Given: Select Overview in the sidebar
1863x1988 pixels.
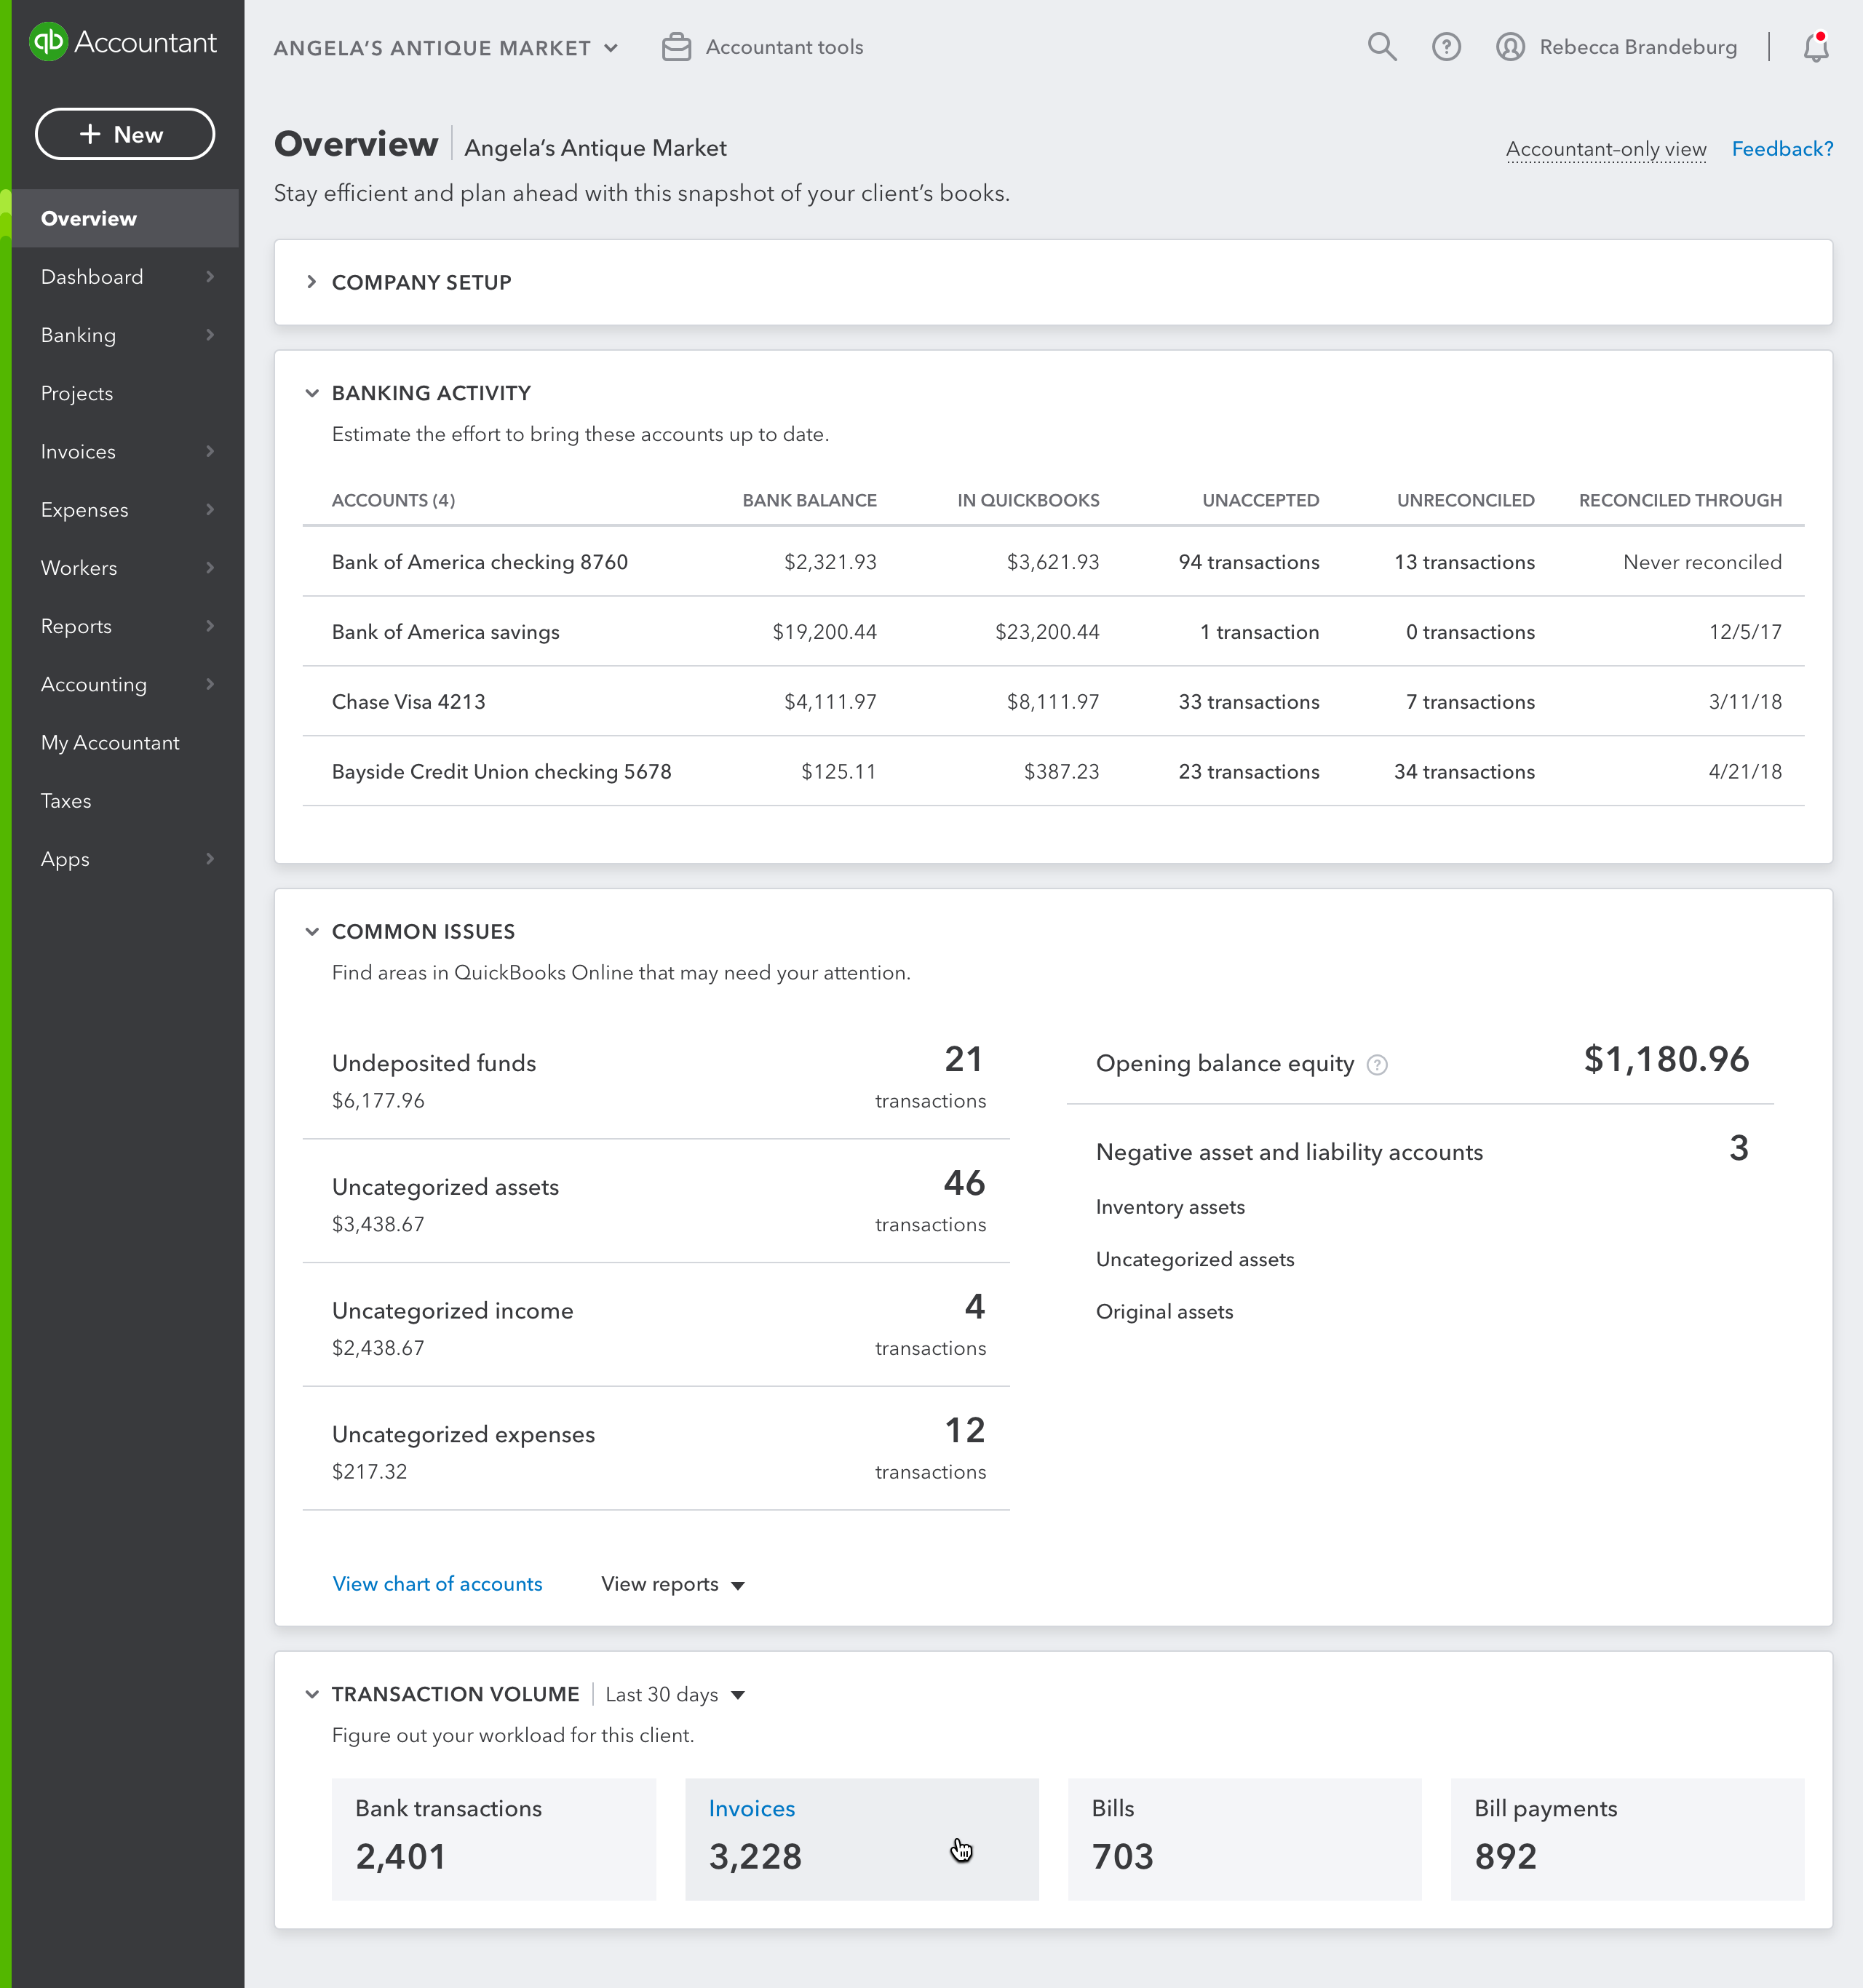Looking at the screenshot, I should (125, 218).
